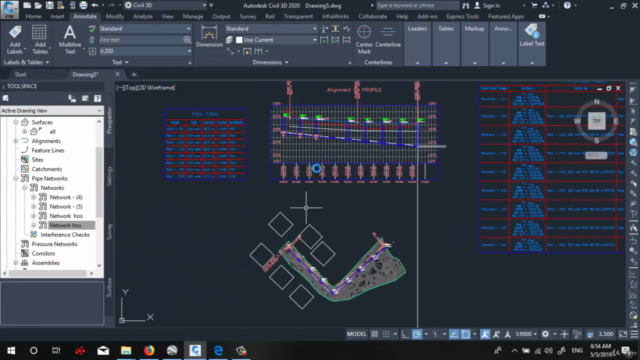Screen dimensions: 640x360
Task: Open the workspace switching gear icon
Action: point(545,334)
